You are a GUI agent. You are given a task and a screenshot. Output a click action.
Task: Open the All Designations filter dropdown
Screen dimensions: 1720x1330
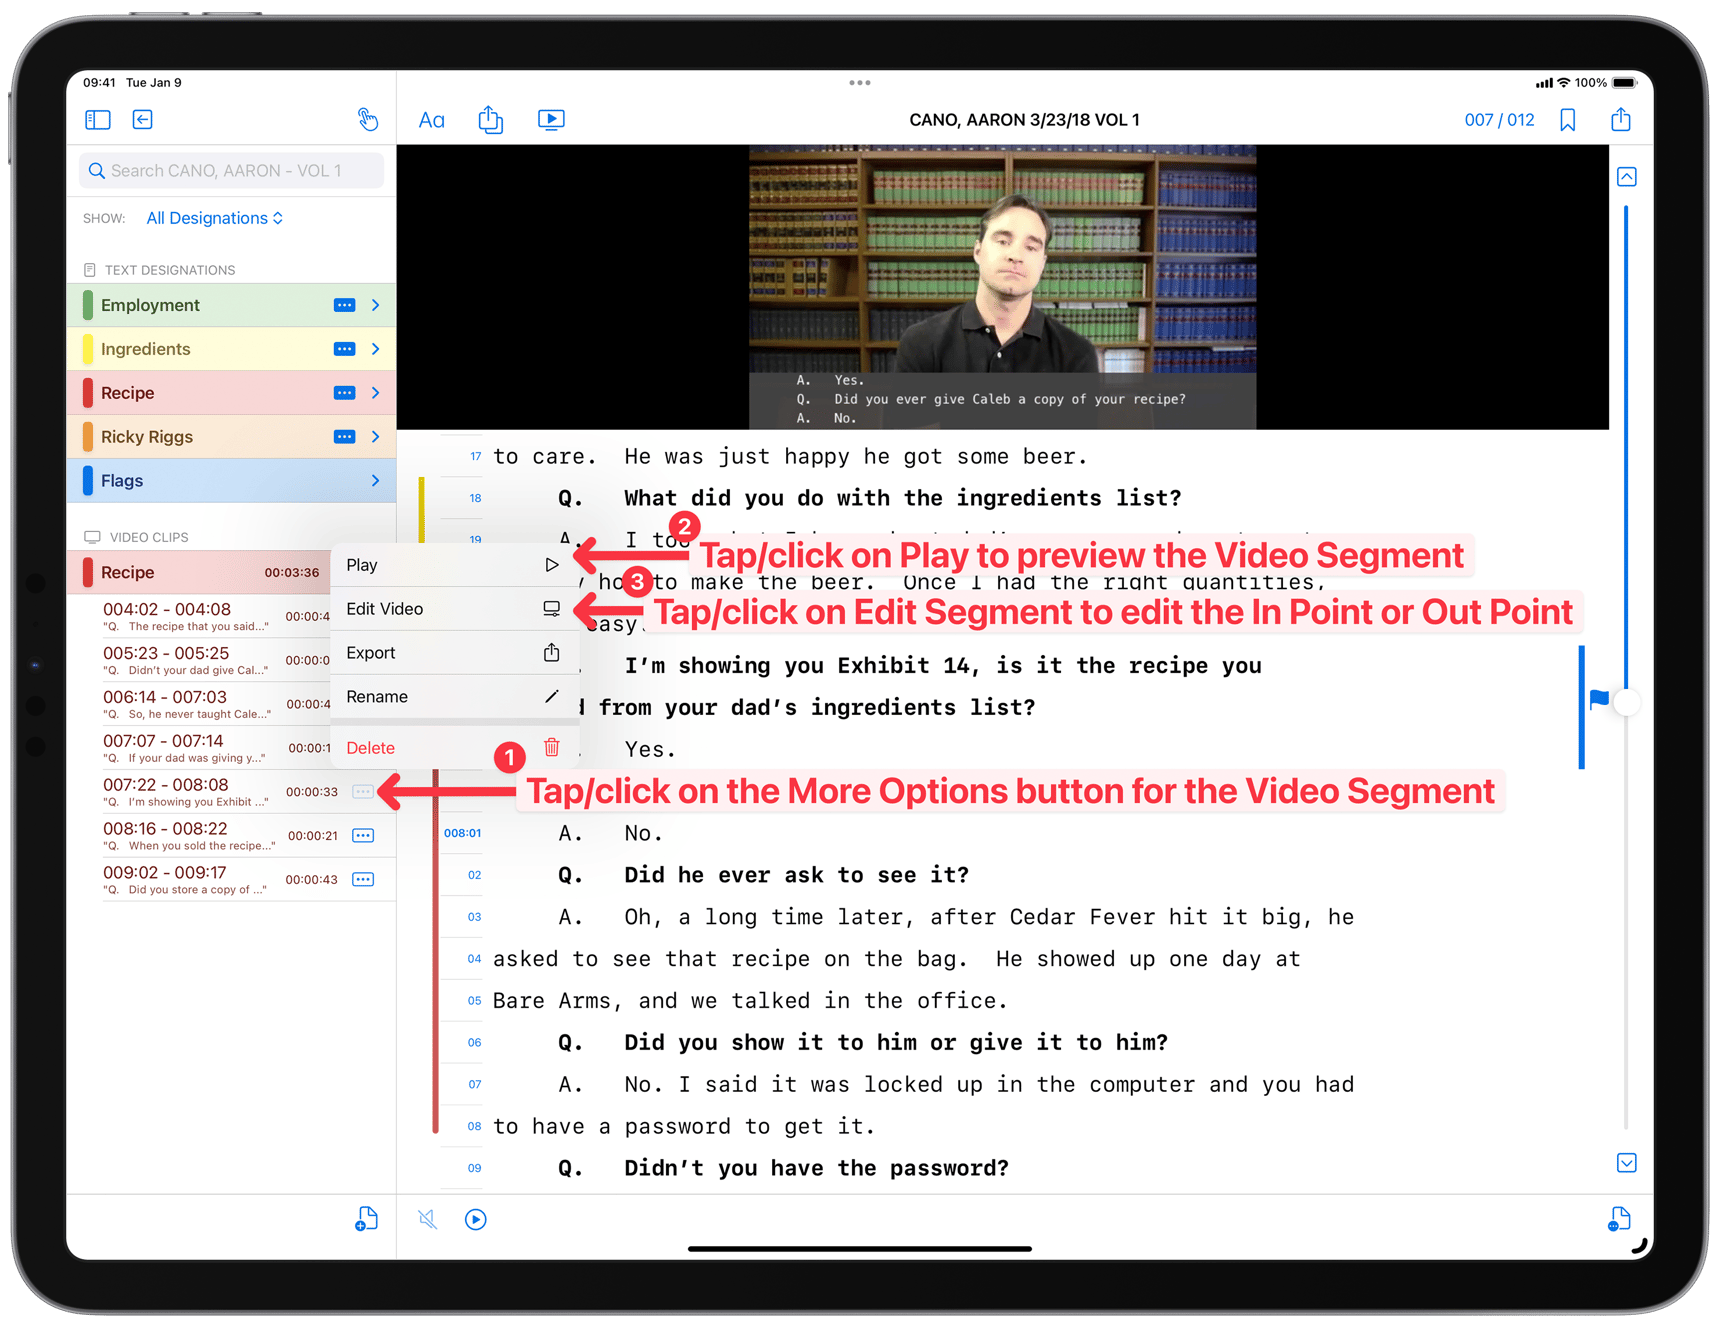point(214,217)
